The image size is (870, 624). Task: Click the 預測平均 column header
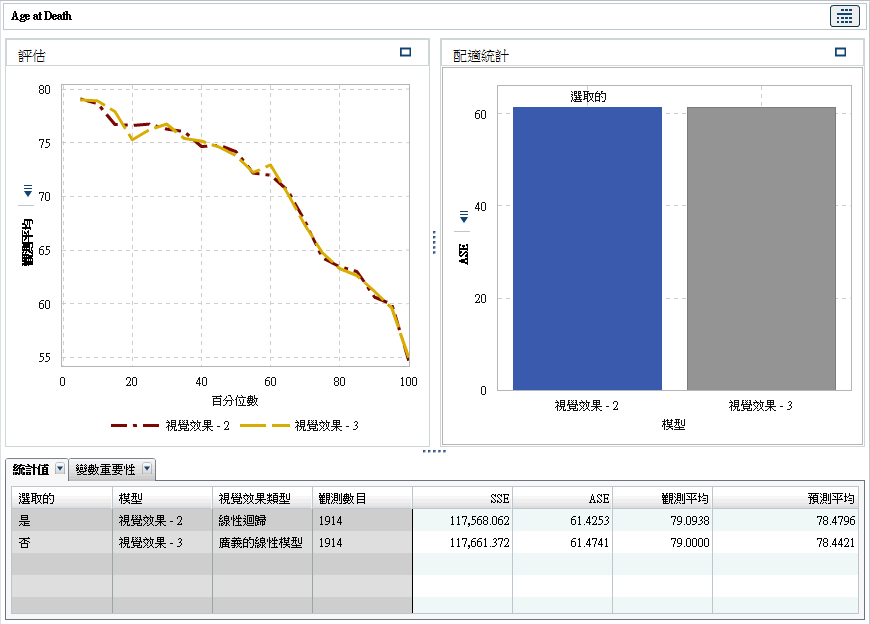[784, 498]
